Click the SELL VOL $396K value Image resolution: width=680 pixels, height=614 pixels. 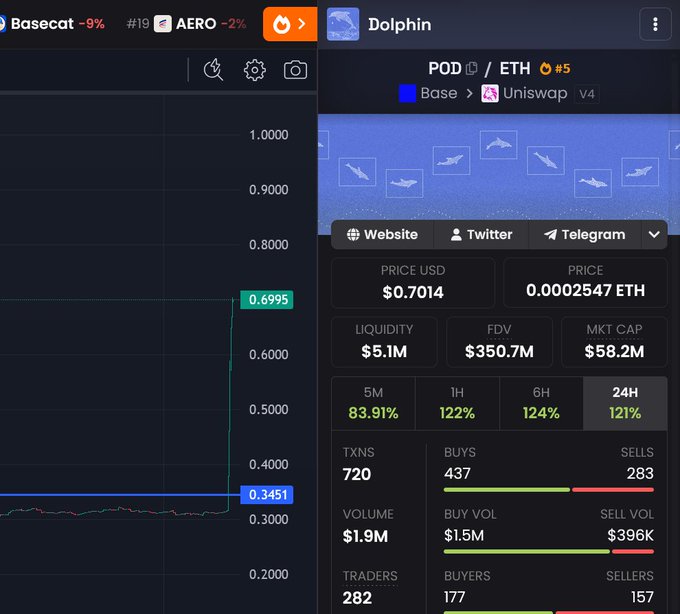click(631, 536)
